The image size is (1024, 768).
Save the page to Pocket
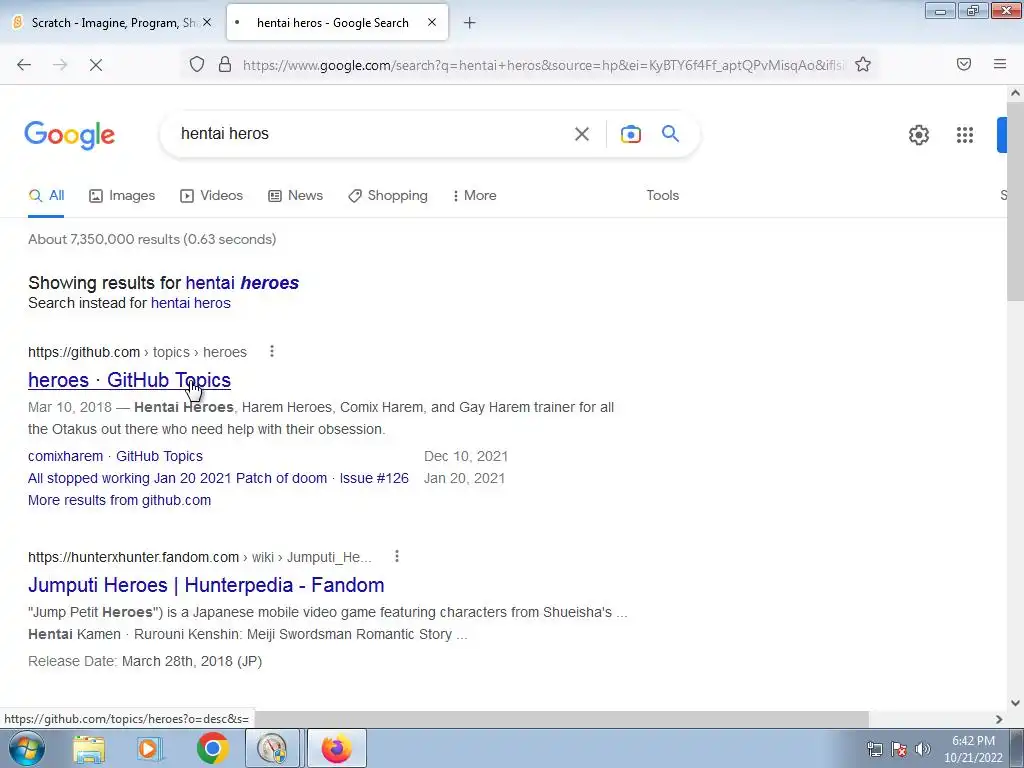tap(964, 64)
